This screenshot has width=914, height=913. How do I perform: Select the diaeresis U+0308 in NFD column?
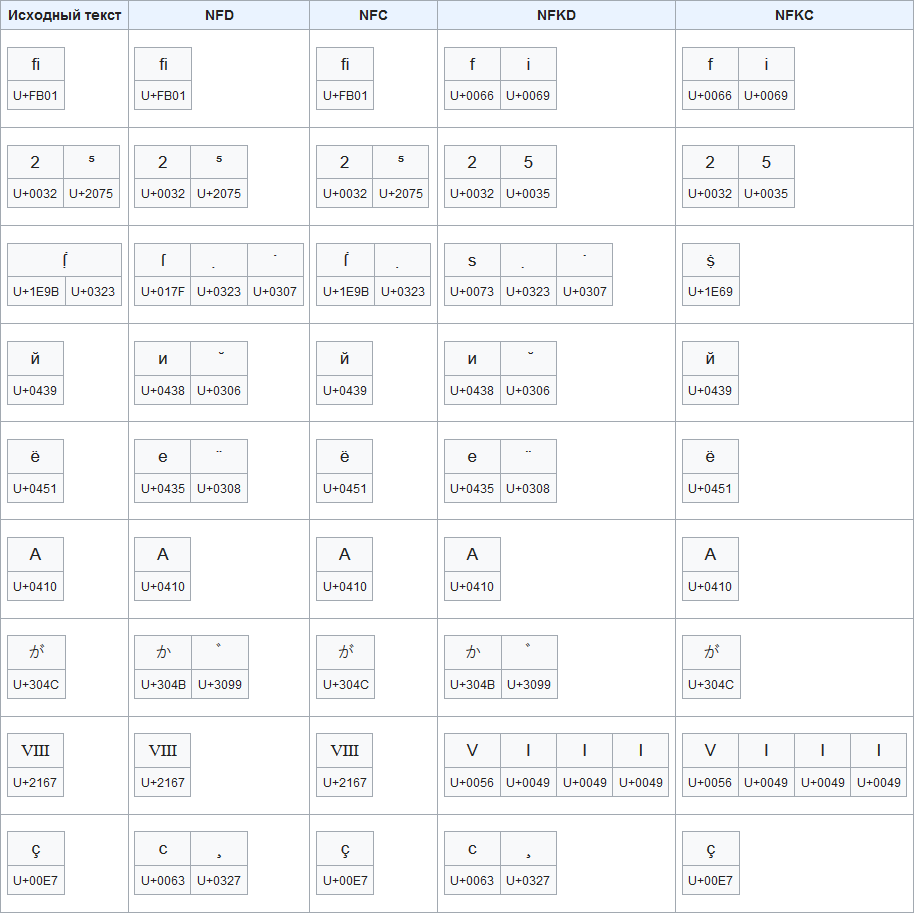219,470
